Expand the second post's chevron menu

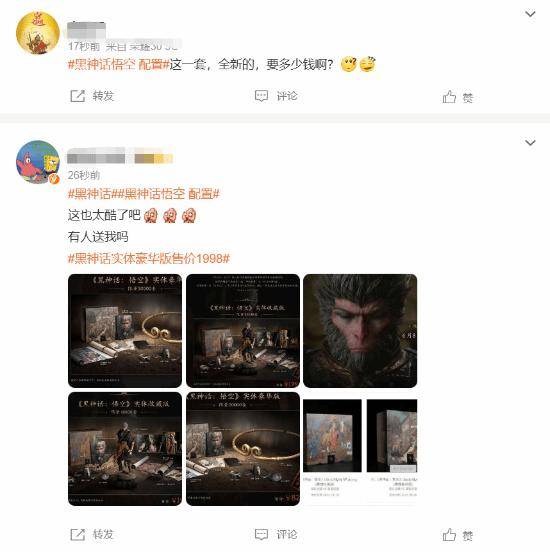pos(530,143)
